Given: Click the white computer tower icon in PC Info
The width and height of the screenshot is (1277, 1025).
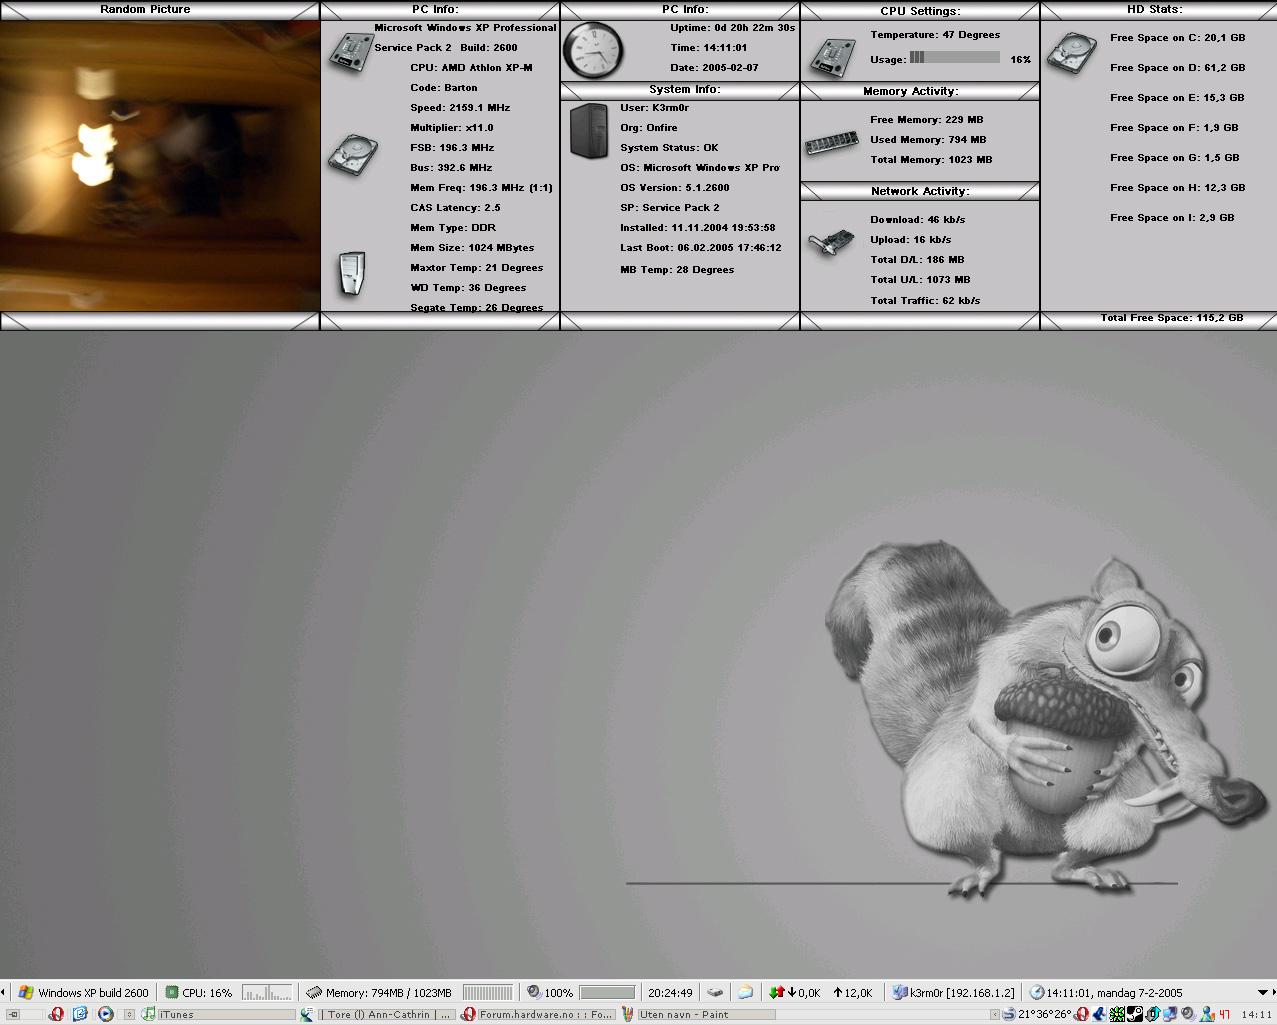Looking at the screenshot, I should (x=352, y=274).
